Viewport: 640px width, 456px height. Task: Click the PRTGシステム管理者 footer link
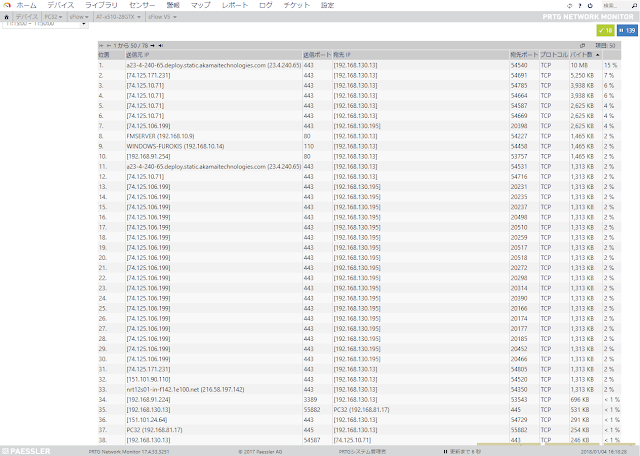362,452
